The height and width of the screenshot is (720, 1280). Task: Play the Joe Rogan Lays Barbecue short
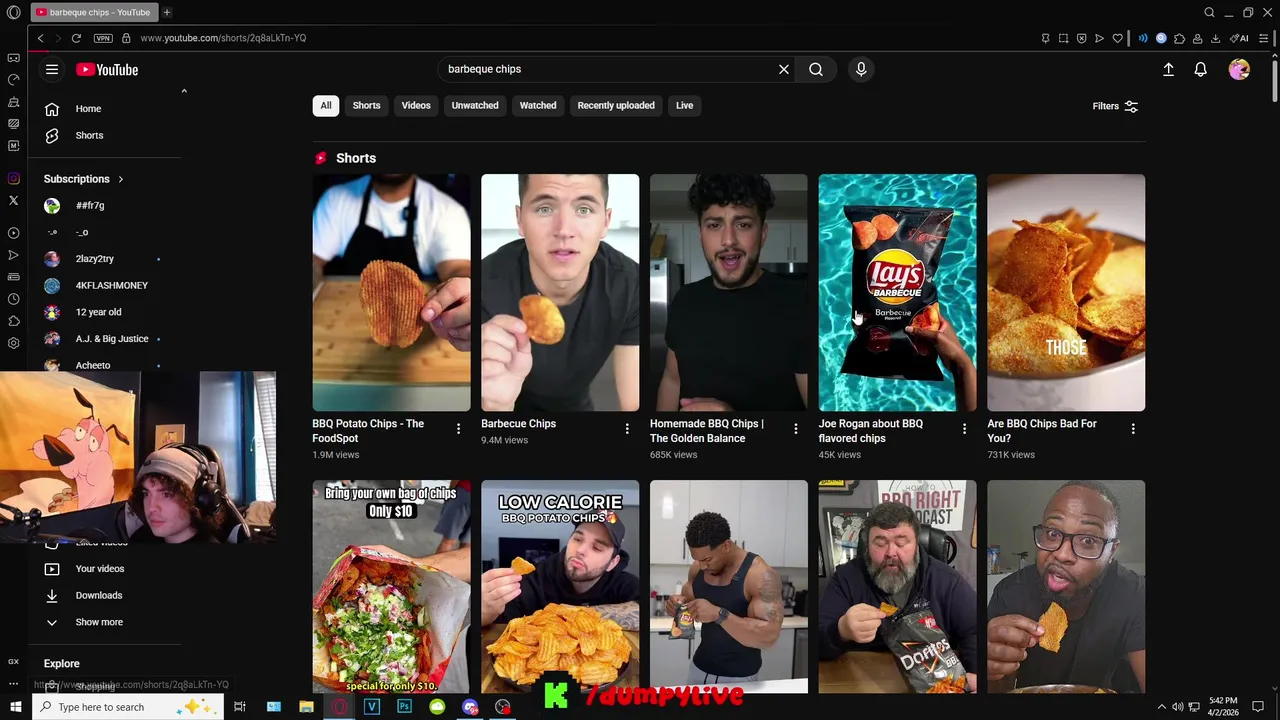(x=897, y=292)
